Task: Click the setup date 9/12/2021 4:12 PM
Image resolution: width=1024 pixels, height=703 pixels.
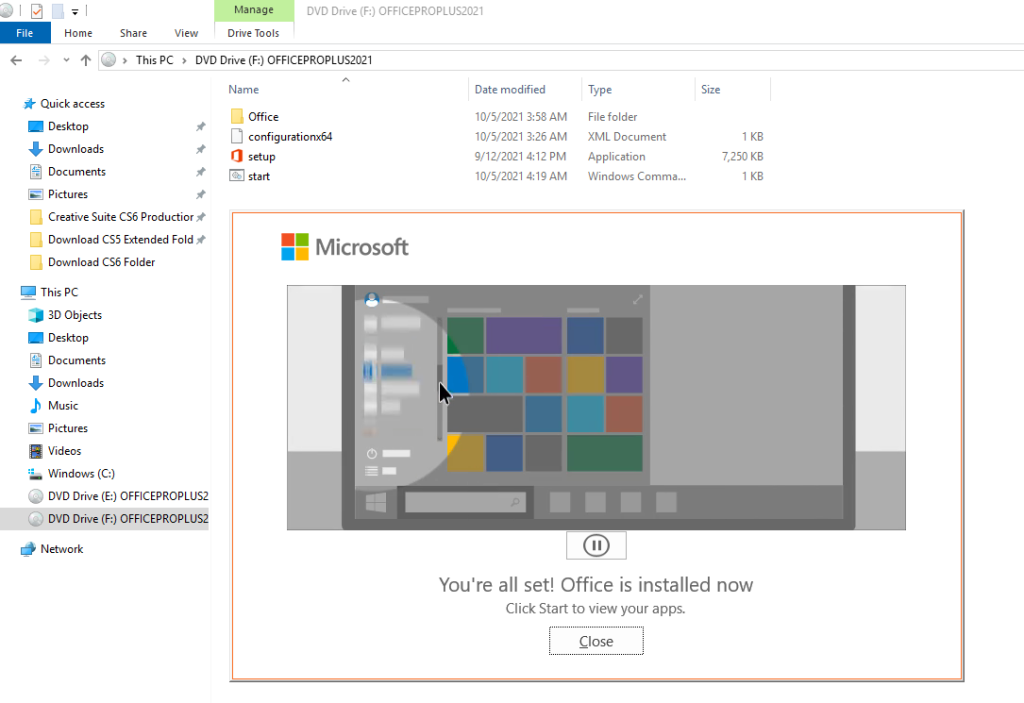Action: 520,156
